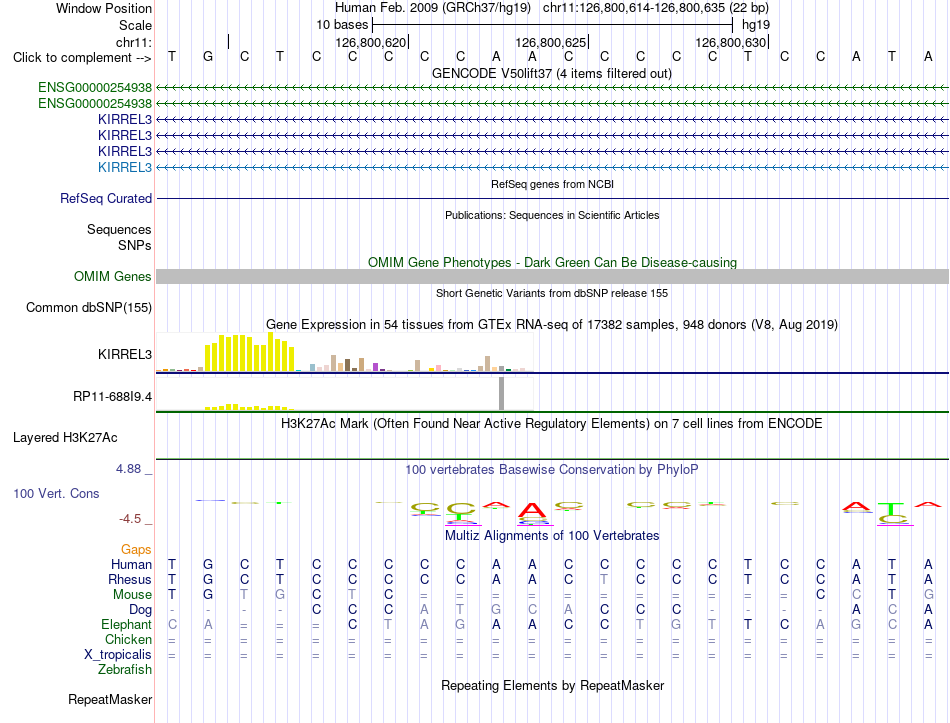
Task: Click the RepeatMasker track label
Action: click(110, 699)
